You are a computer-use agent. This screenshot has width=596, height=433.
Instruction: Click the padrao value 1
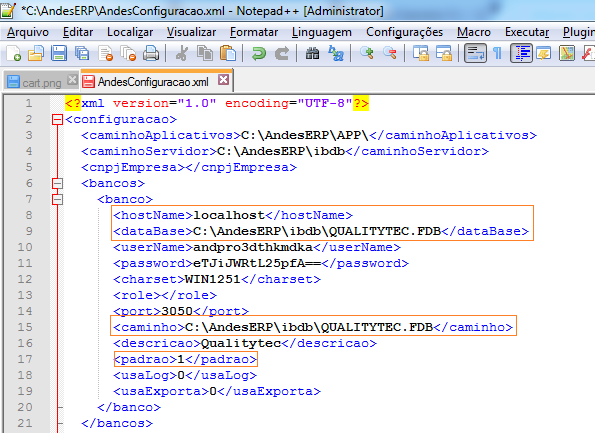pyautogui.click(x=181, y=359)
